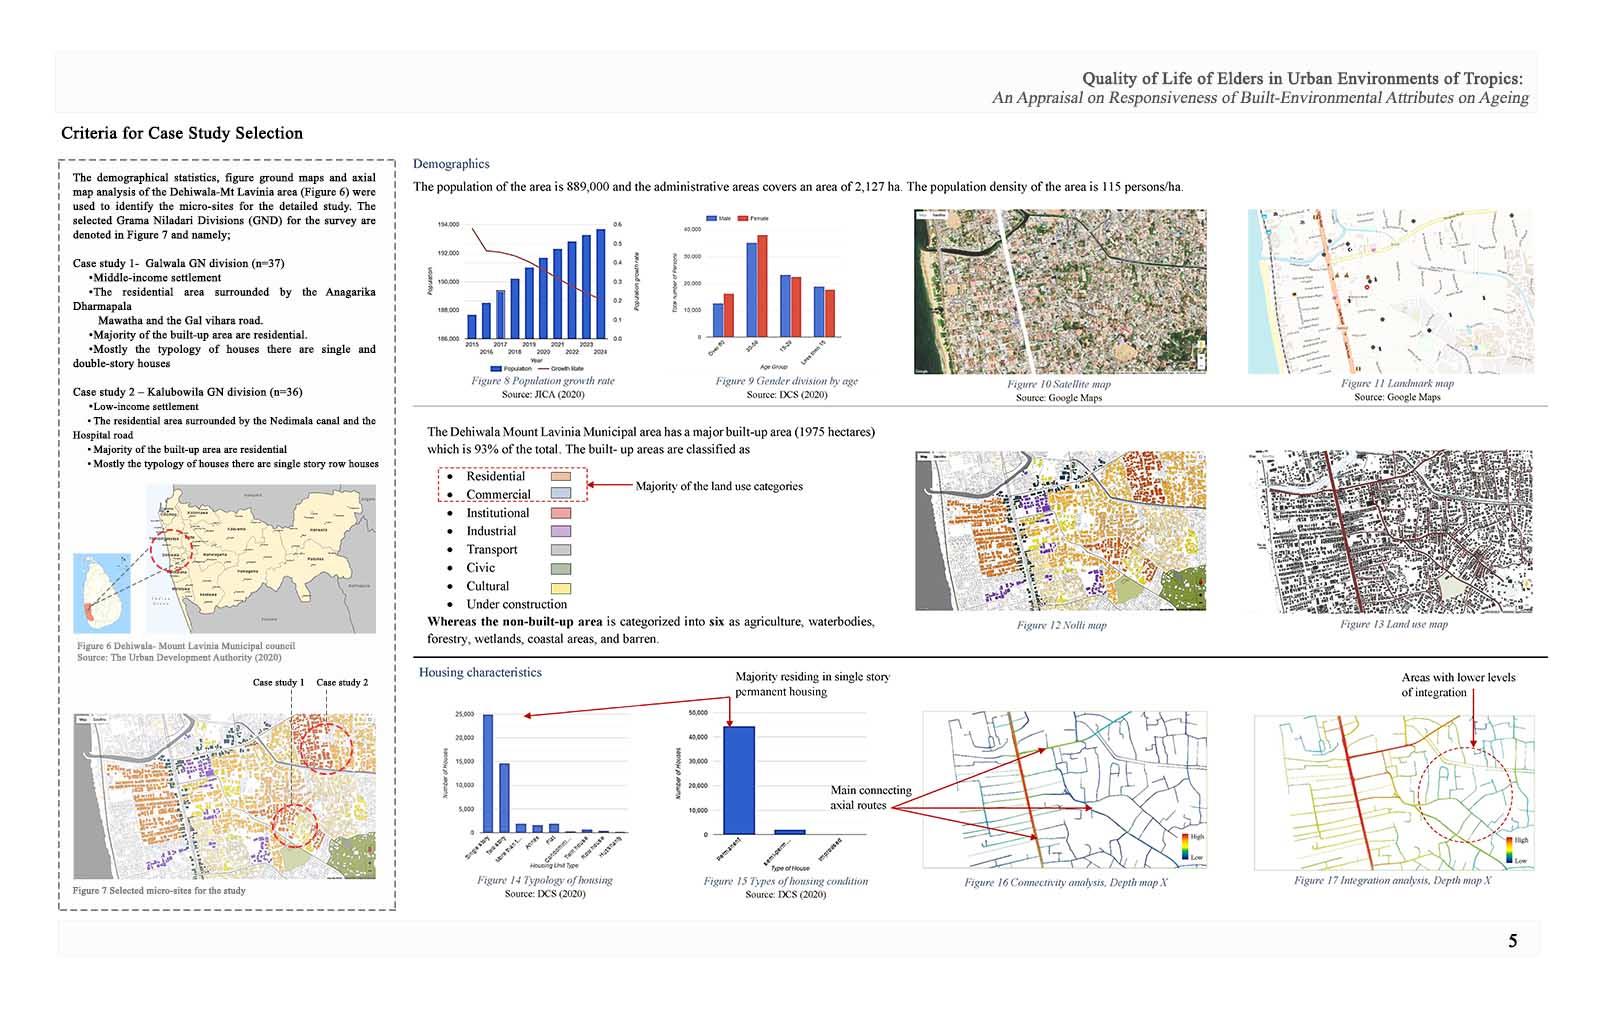This screenshot has width=1600, height=1029.
Task: Click the caption "Figure 6 Dehiwala- Mount Lavinia Municipal council"
Action: [x=186, y=646]
